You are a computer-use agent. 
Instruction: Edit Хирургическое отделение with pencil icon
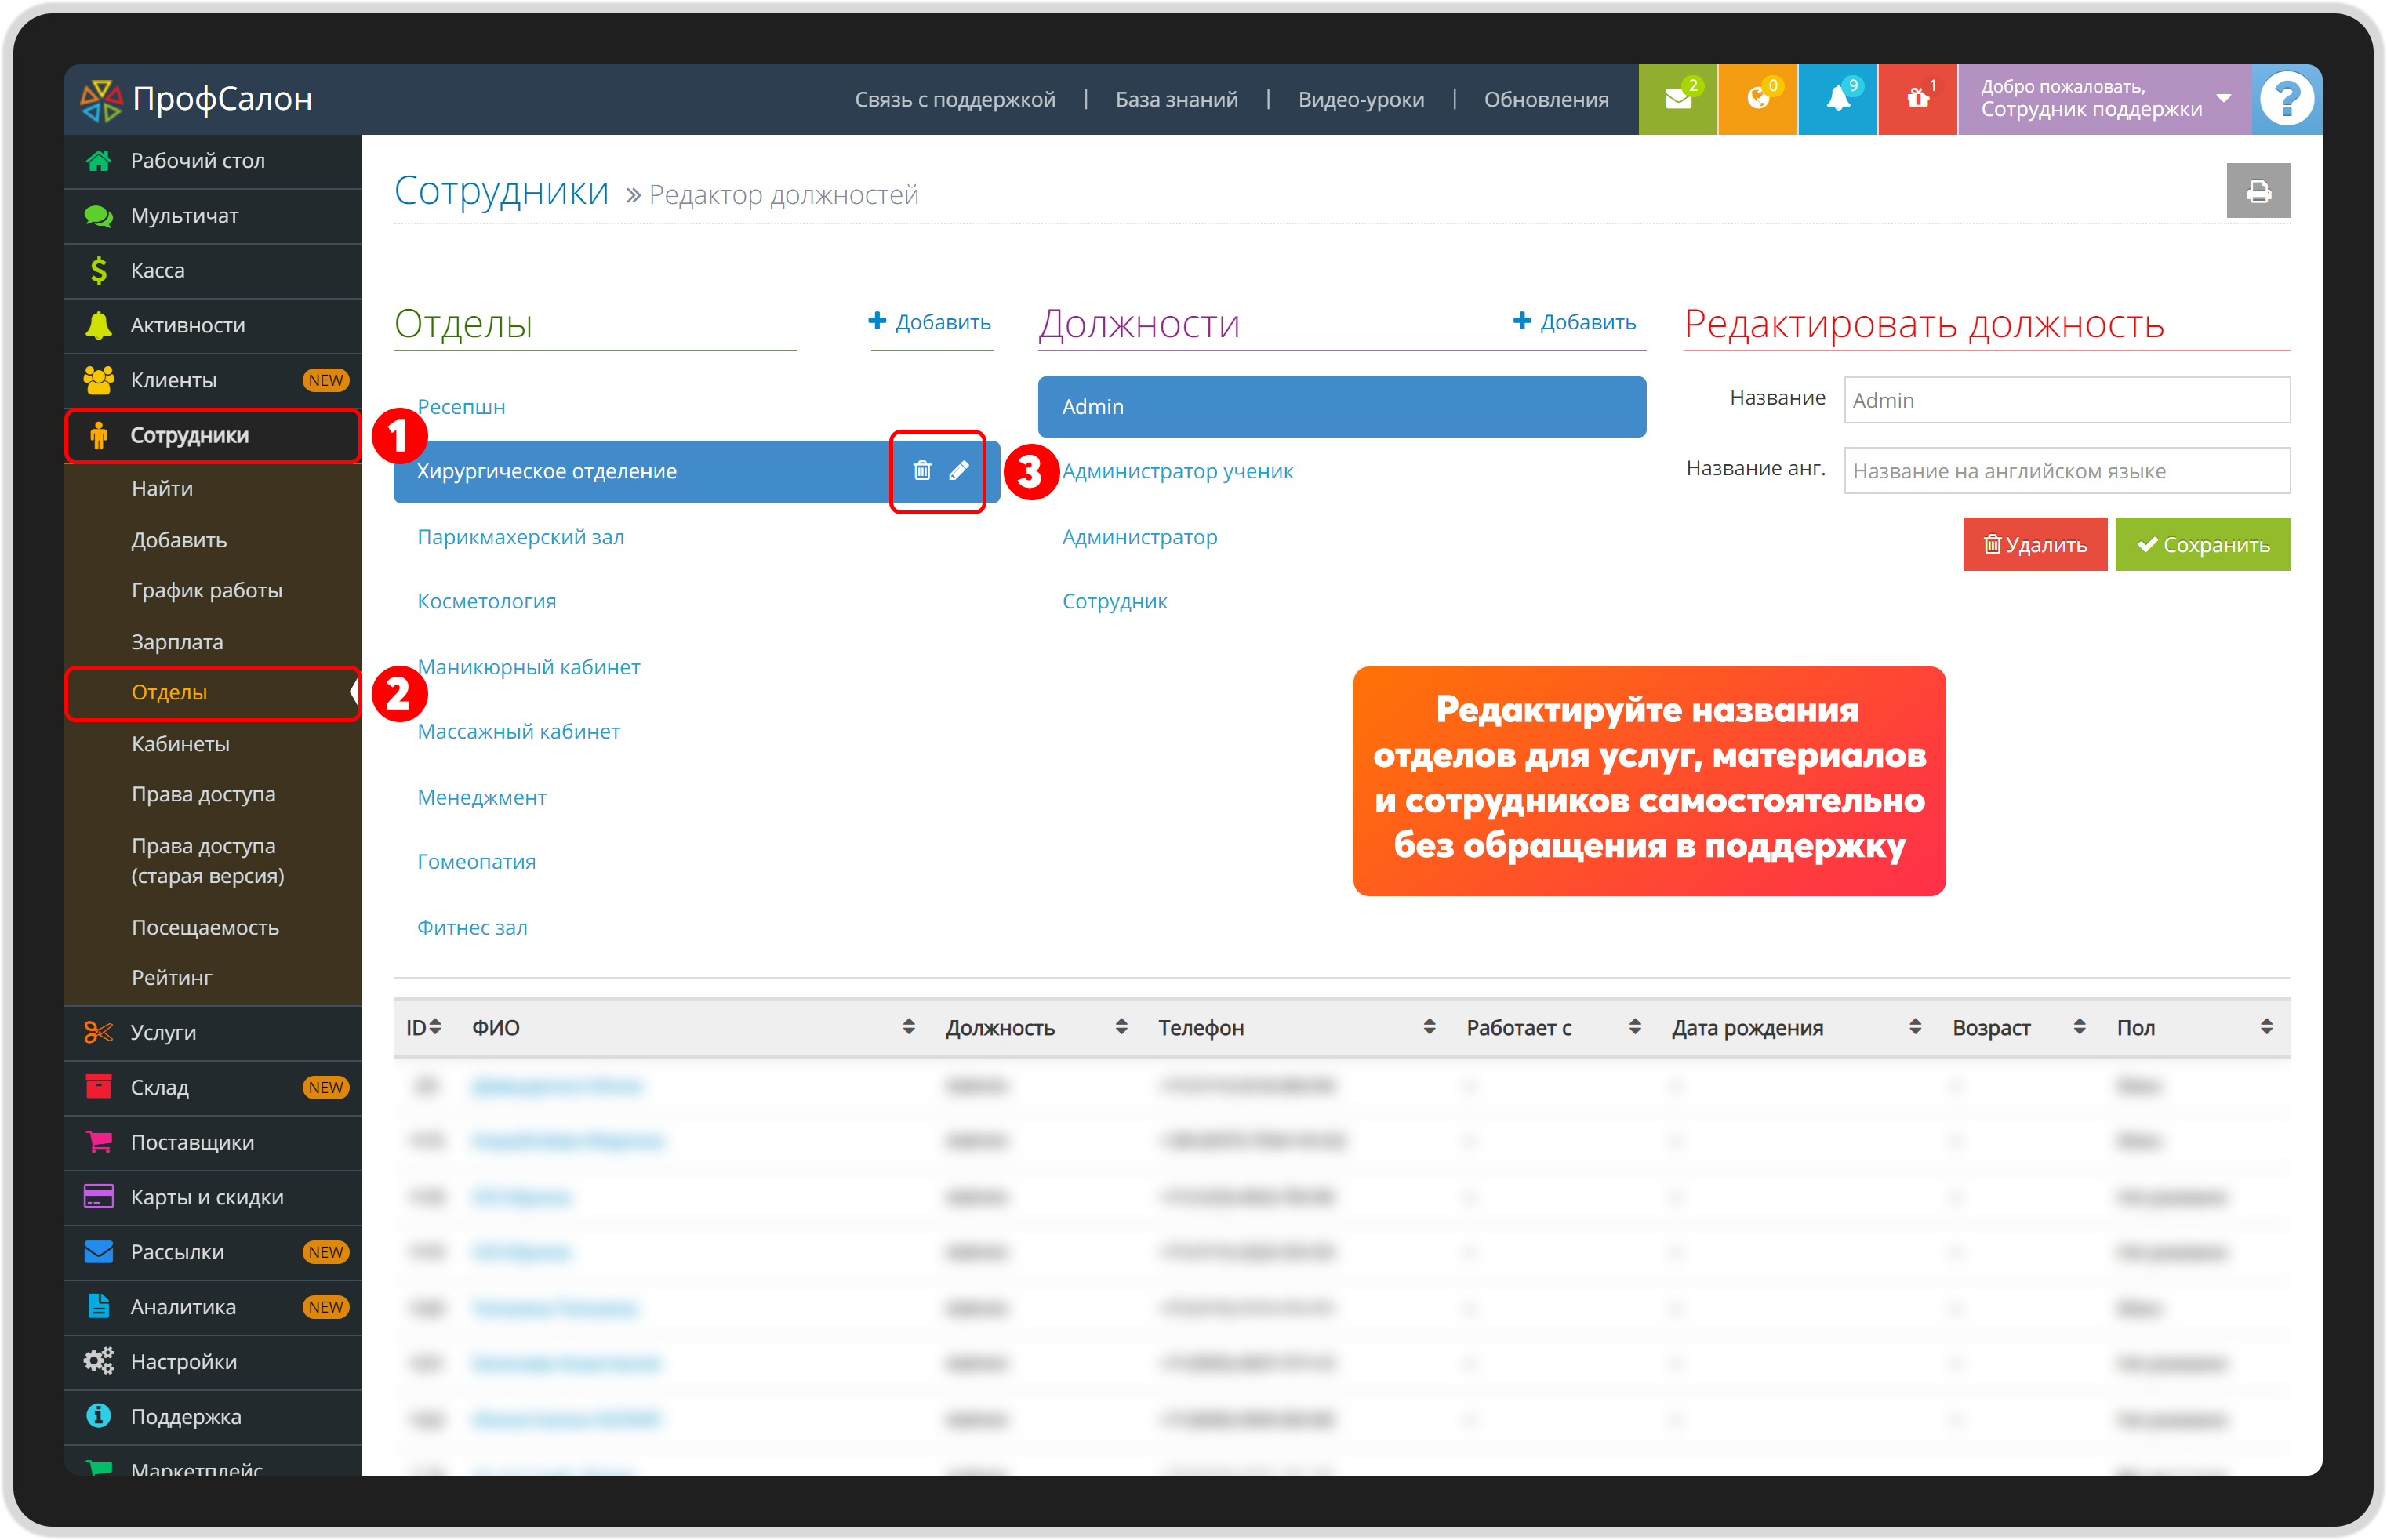click(x=958, y=470)
